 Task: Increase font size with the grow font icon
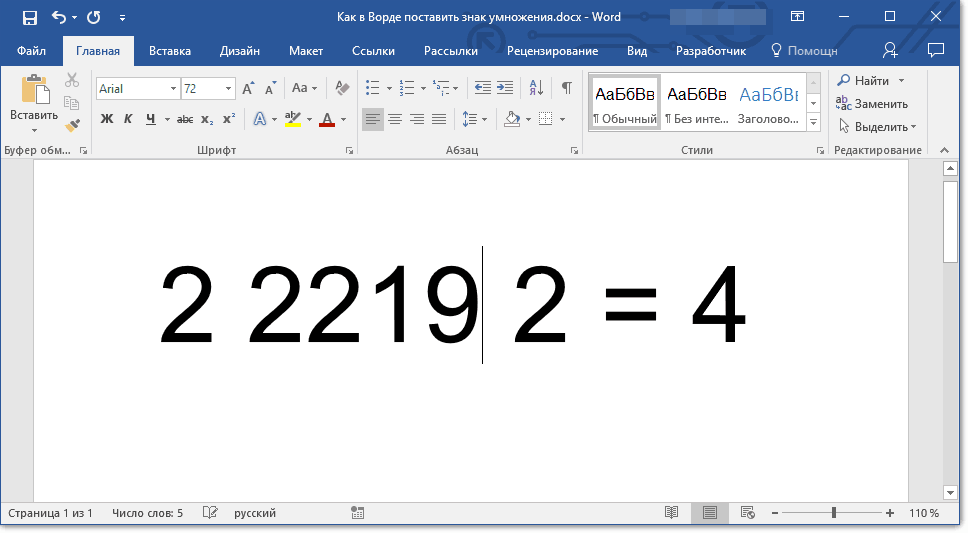point(249,88)
